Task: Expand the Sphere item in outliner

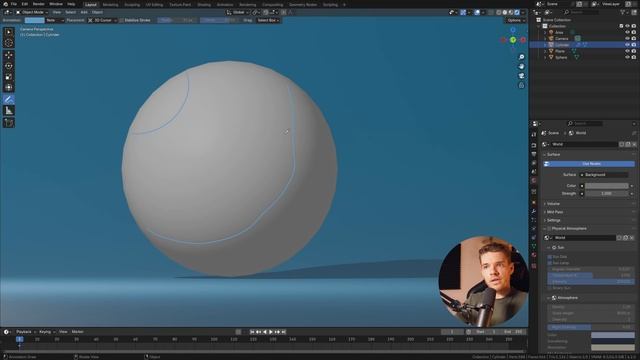Action: (x=545, y=58)
